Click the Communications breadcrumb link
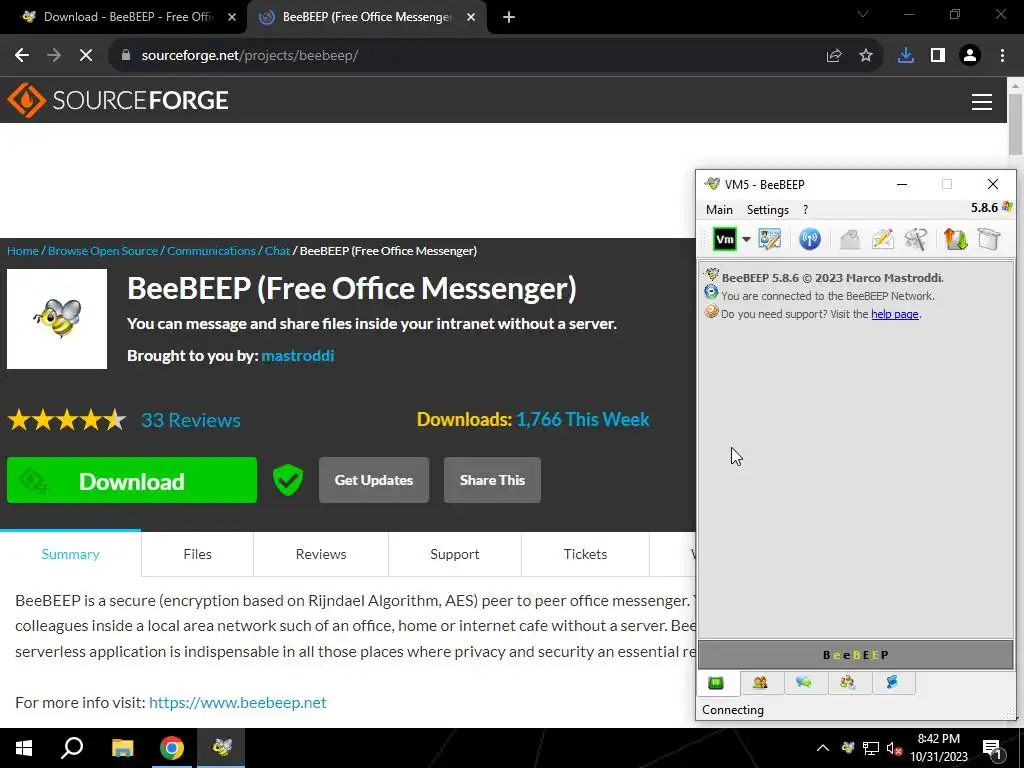The width and height of the screenshot is (1024, 768). (x=212, y=251)
